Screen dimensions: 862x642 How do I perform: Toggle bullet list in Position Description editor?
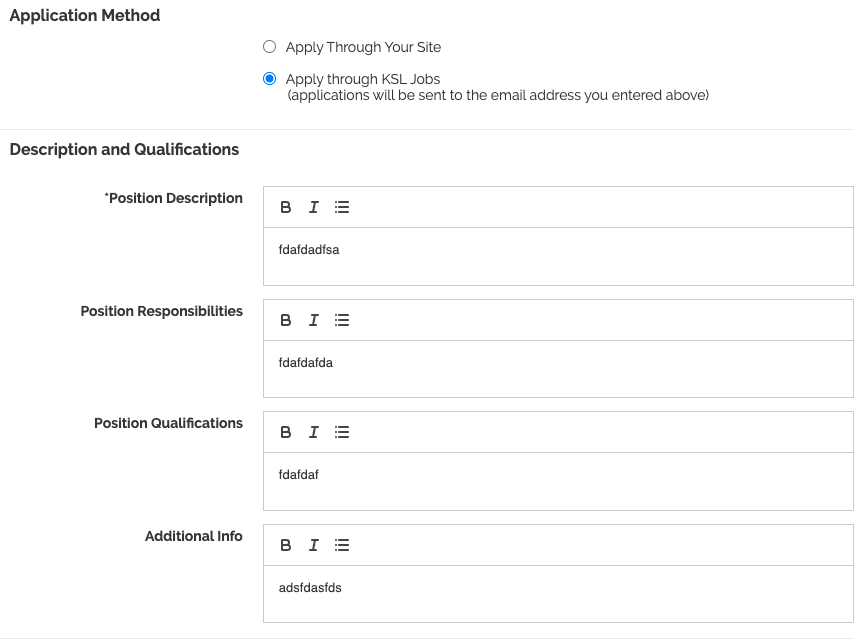pyautogui.click(x=341, y=207)
